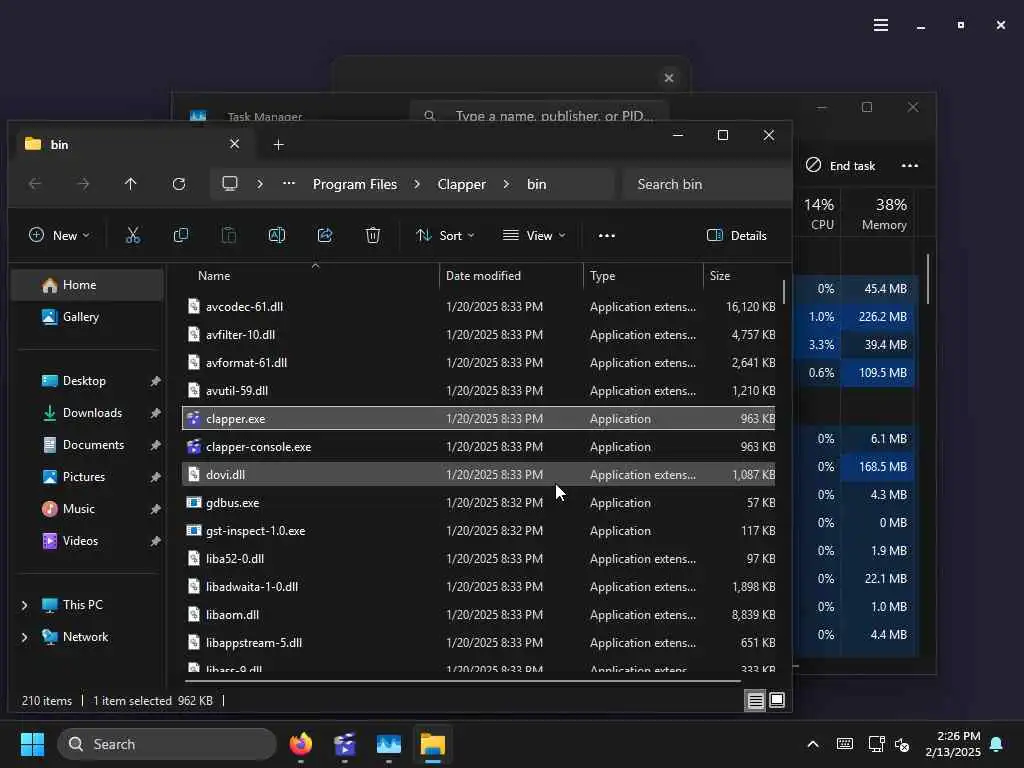Click the Delete trash can icon
1024x768 pixels.
(x=373, y=235)
